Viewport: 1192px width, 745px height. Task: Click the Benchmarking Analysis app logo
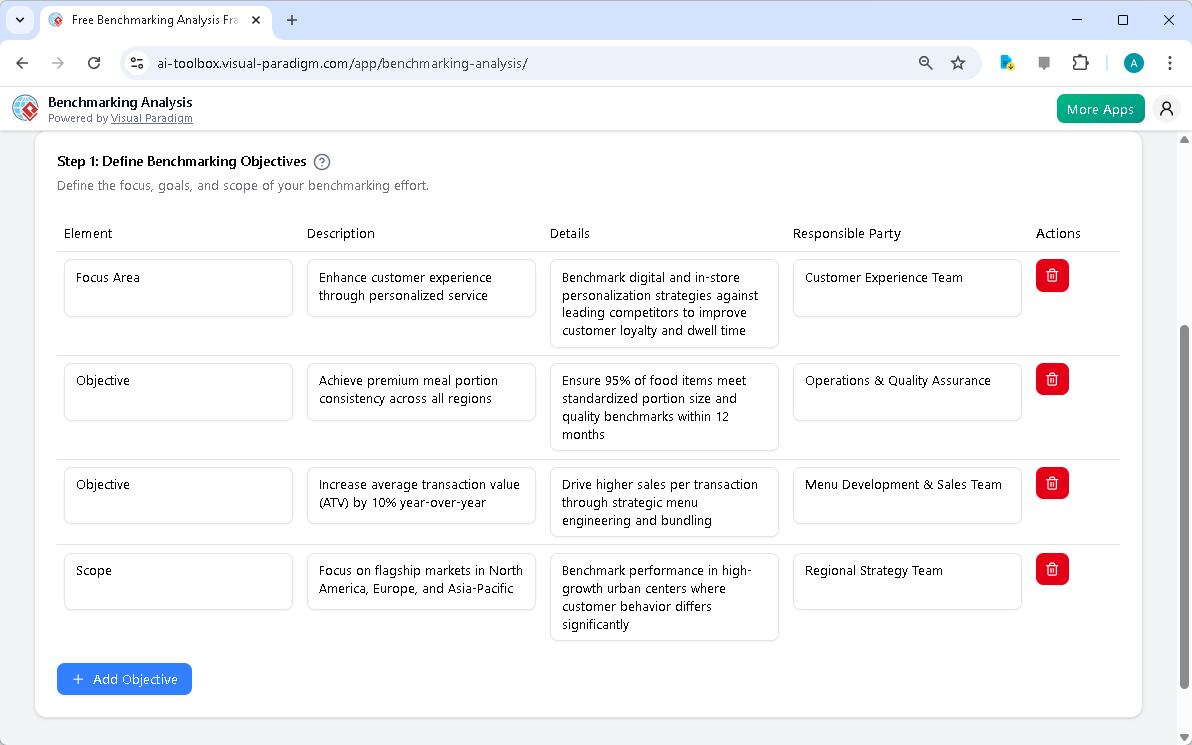tap(26, 109)
